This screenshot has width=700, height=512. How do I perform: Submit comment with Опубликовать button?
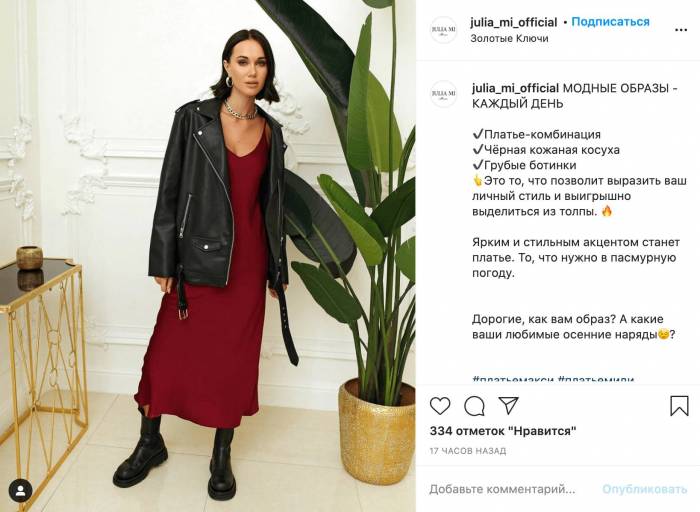(x=645, y=489)
